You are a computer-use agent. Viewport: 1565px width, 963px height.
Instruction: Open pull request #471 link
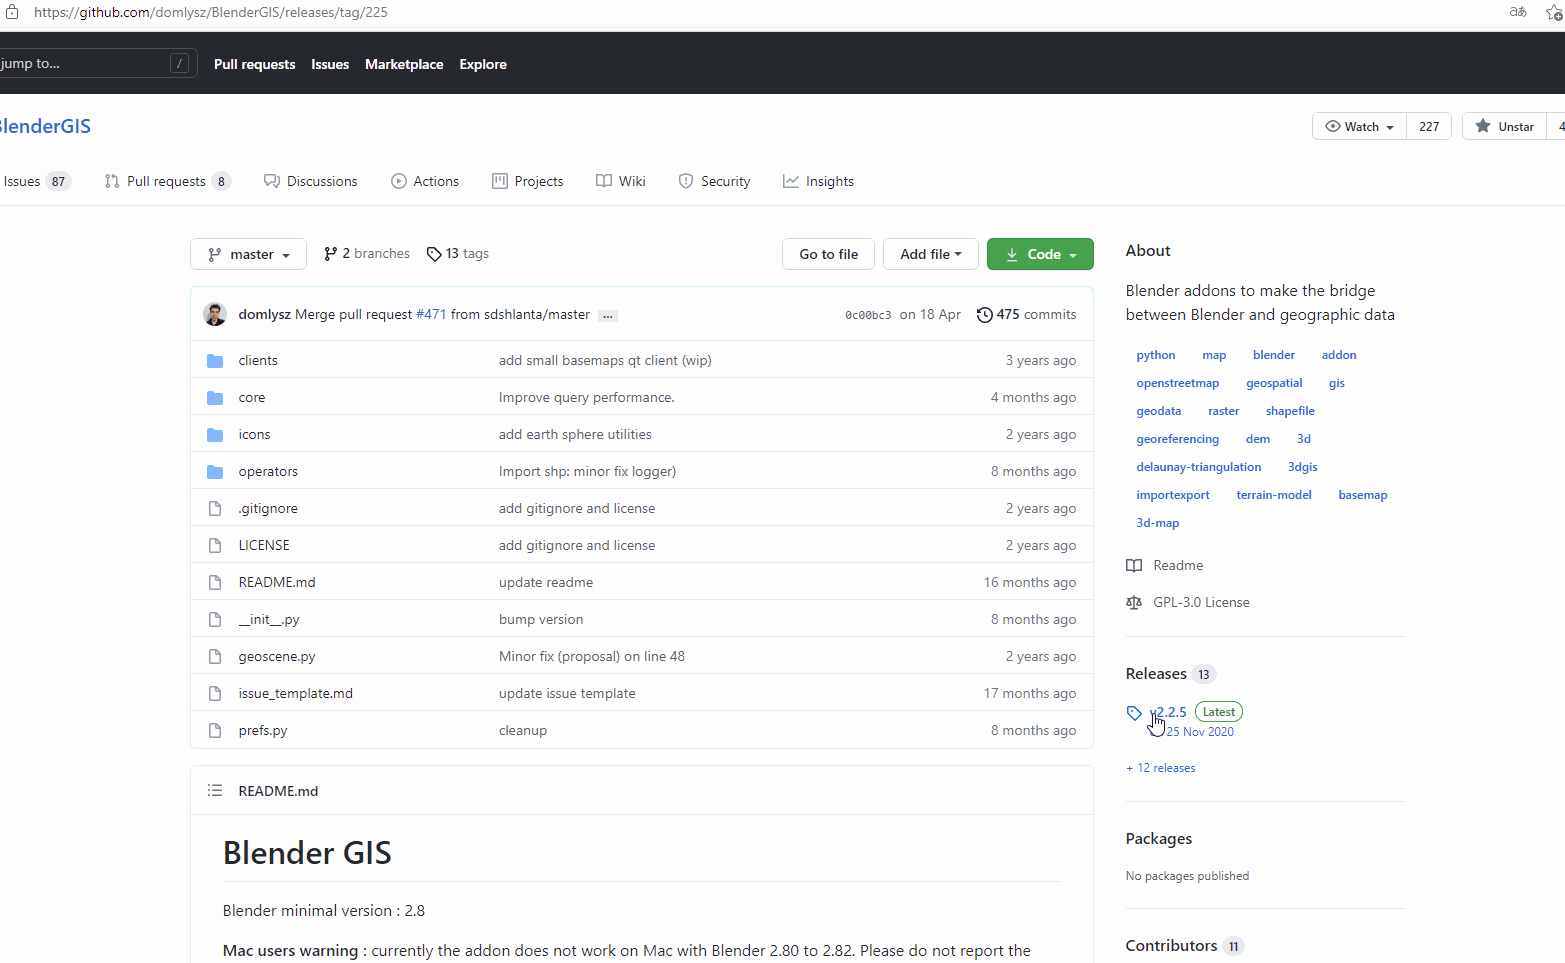pos(431,314)
